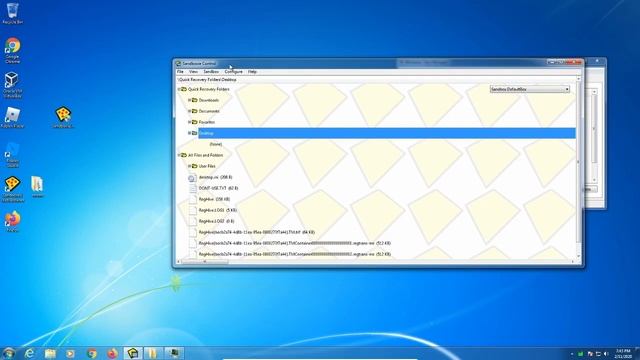This screenshot has width=640, height=360.
Task: Open the Sandbox menu
Action: click(211, 71)
